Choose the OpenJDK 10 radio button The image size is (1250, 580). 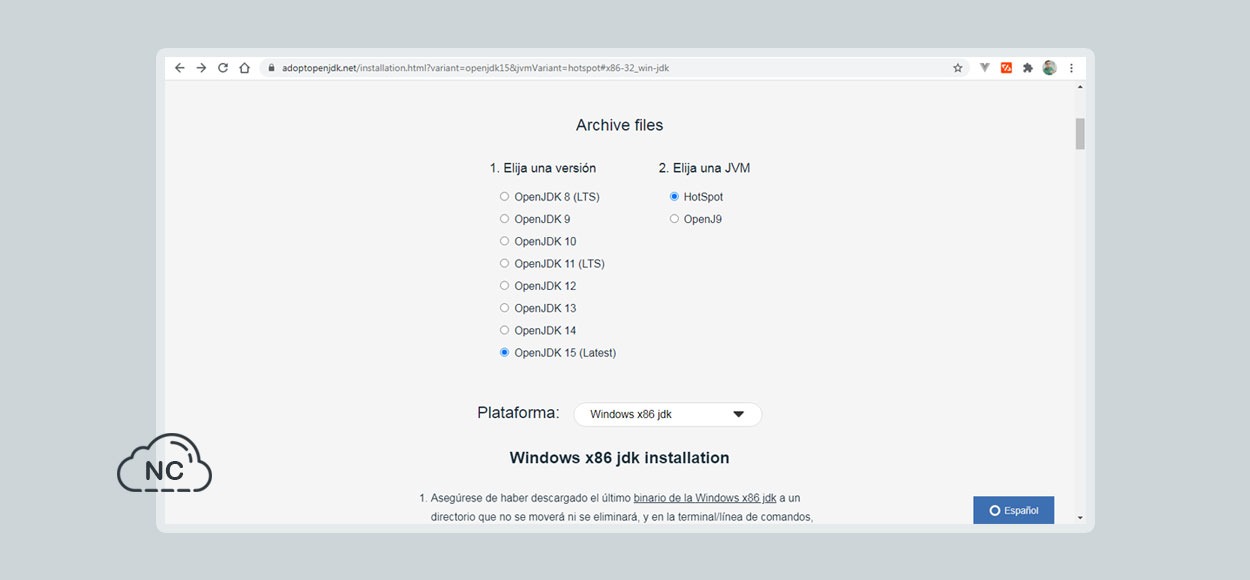(x=504, y=241)
